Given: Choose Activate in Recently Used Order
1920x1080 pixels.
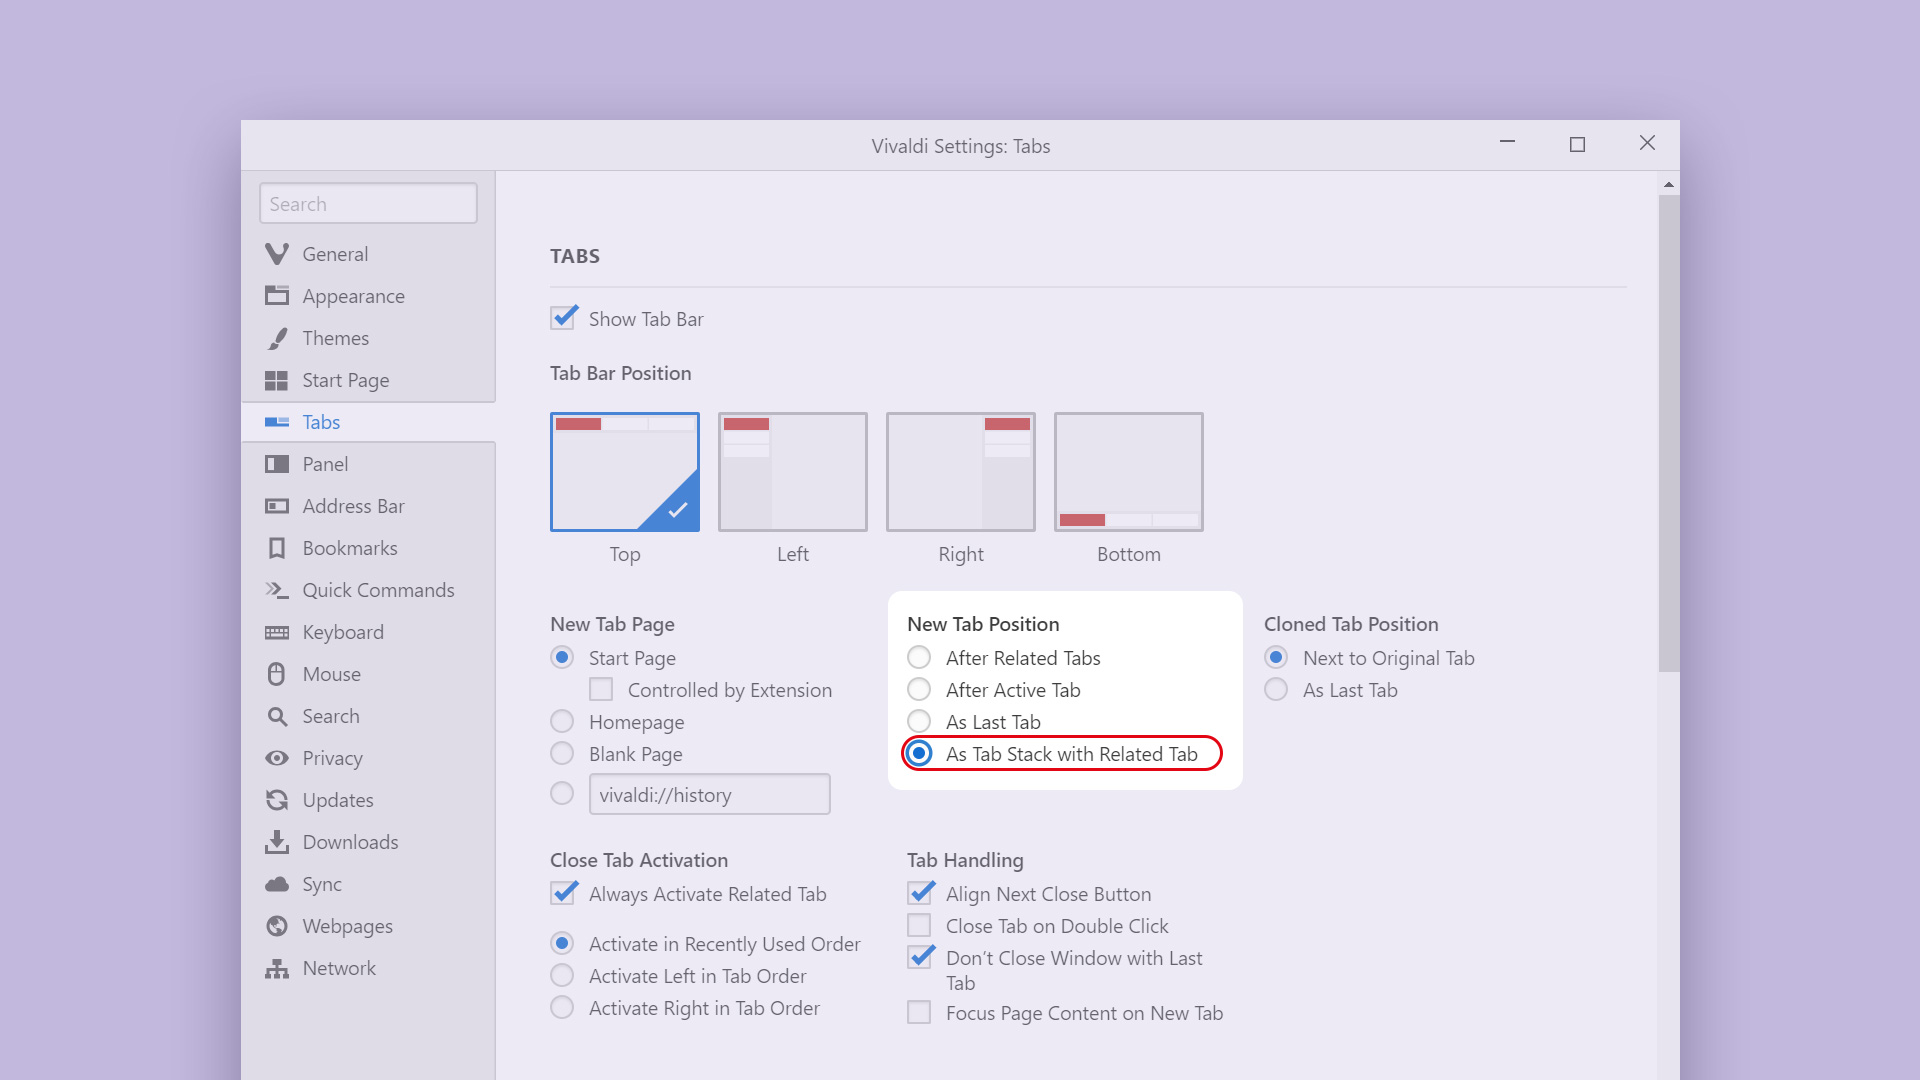Looking at the screenshot, I should pyautogui.click(x=562, y=943).
